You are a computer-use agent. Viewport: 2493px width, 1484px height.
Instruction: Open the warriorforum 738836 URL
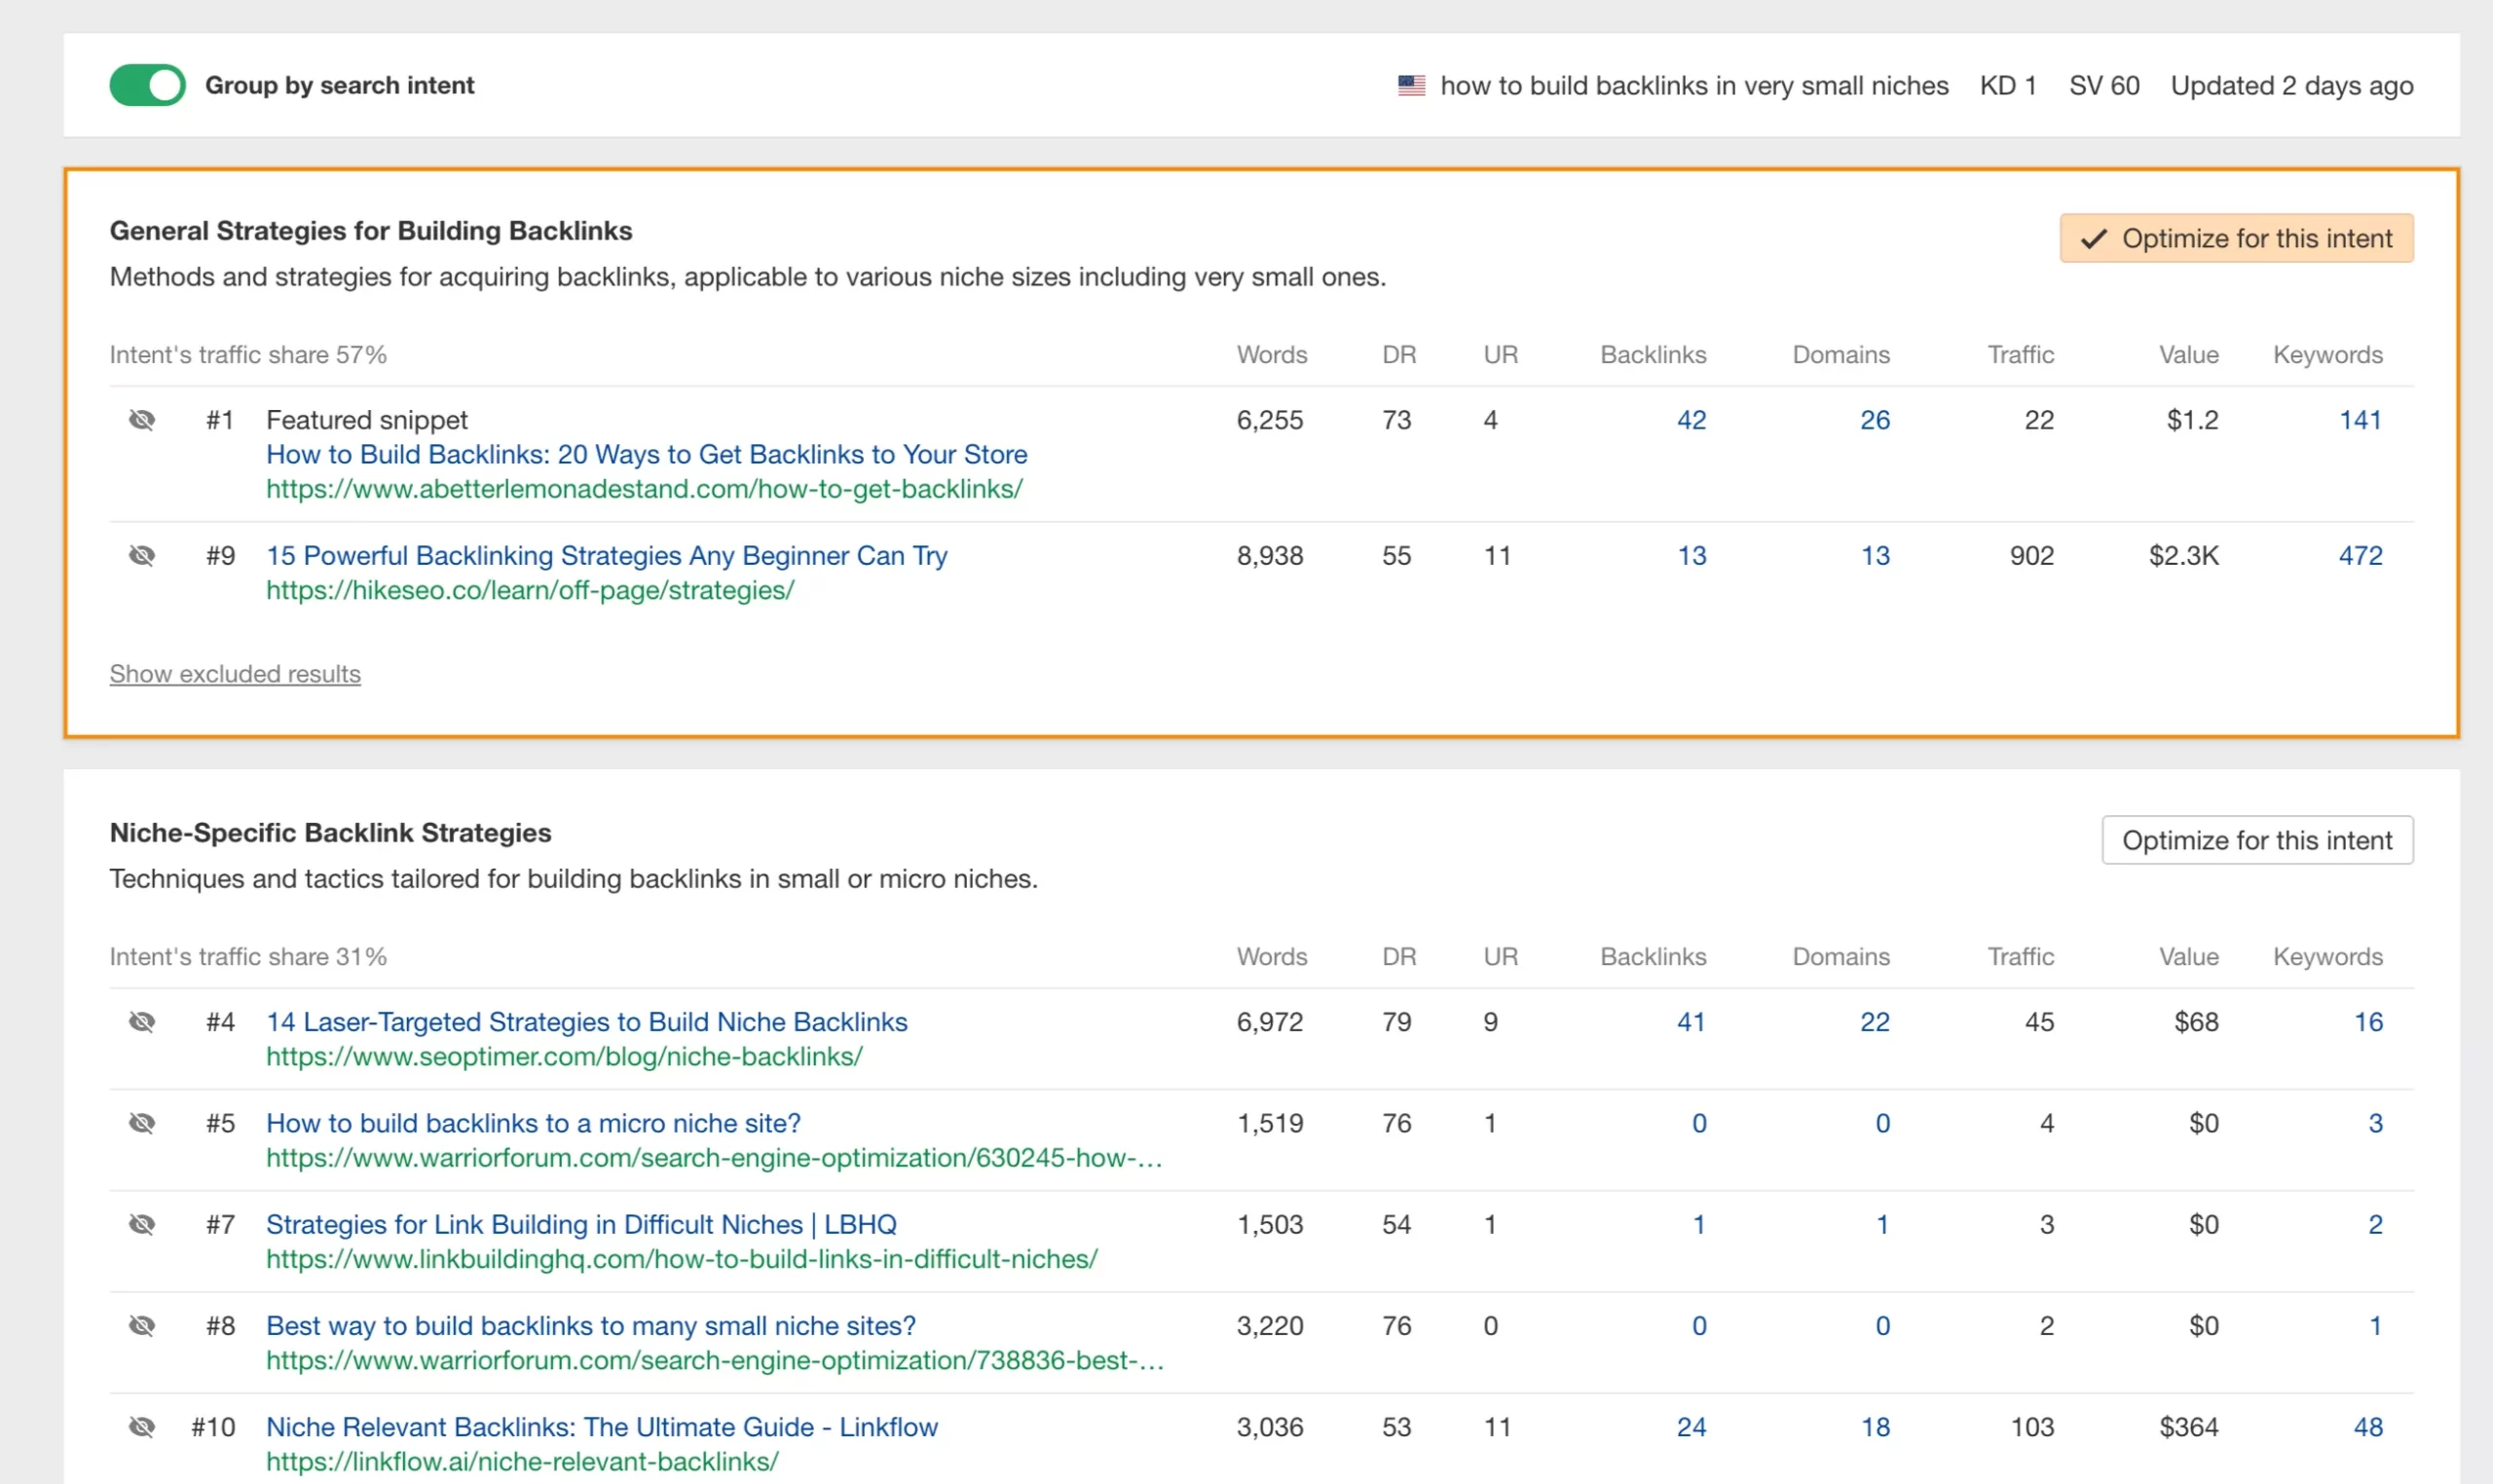click(x=715, y=1361)
